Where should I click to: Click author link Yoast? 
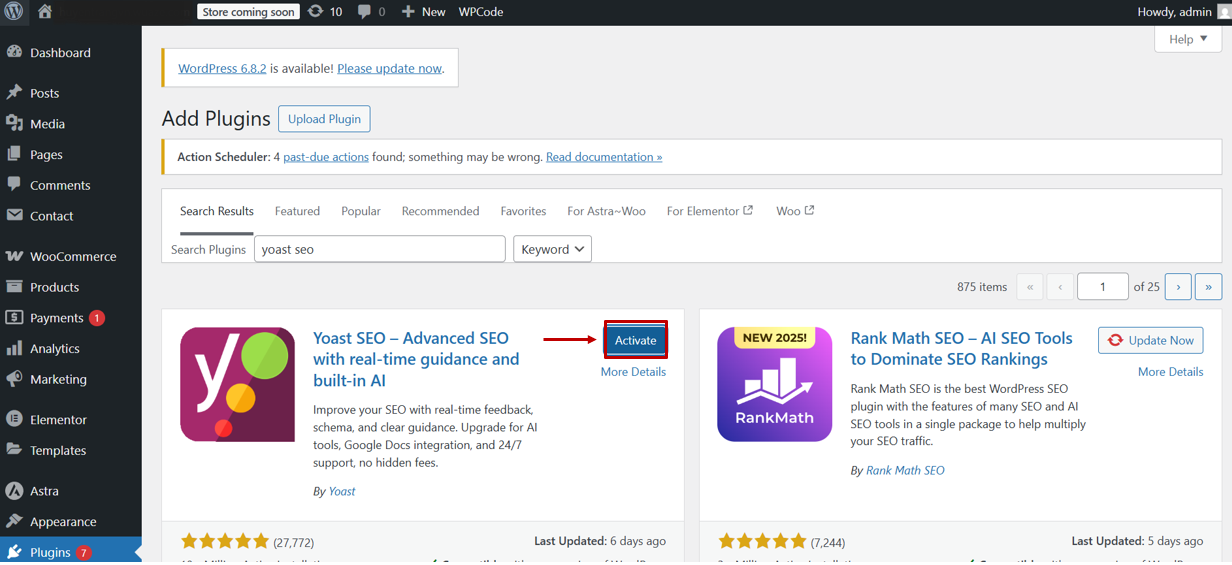coord(342,491)
